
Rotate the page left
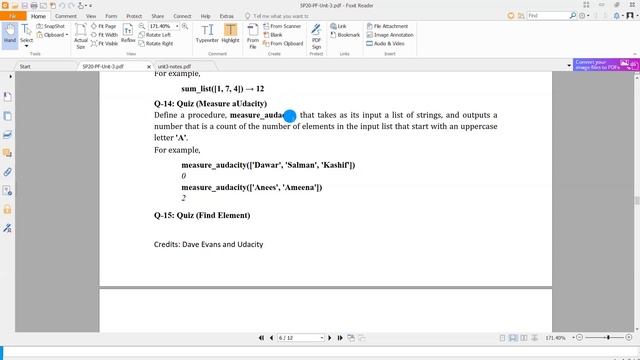[x=155, y=35]
